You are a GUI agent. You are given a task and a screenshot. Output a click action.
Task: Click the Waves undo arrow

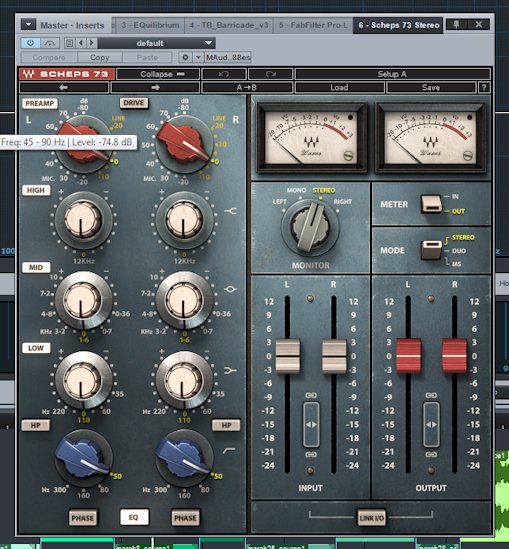click(x=224, y=74)
